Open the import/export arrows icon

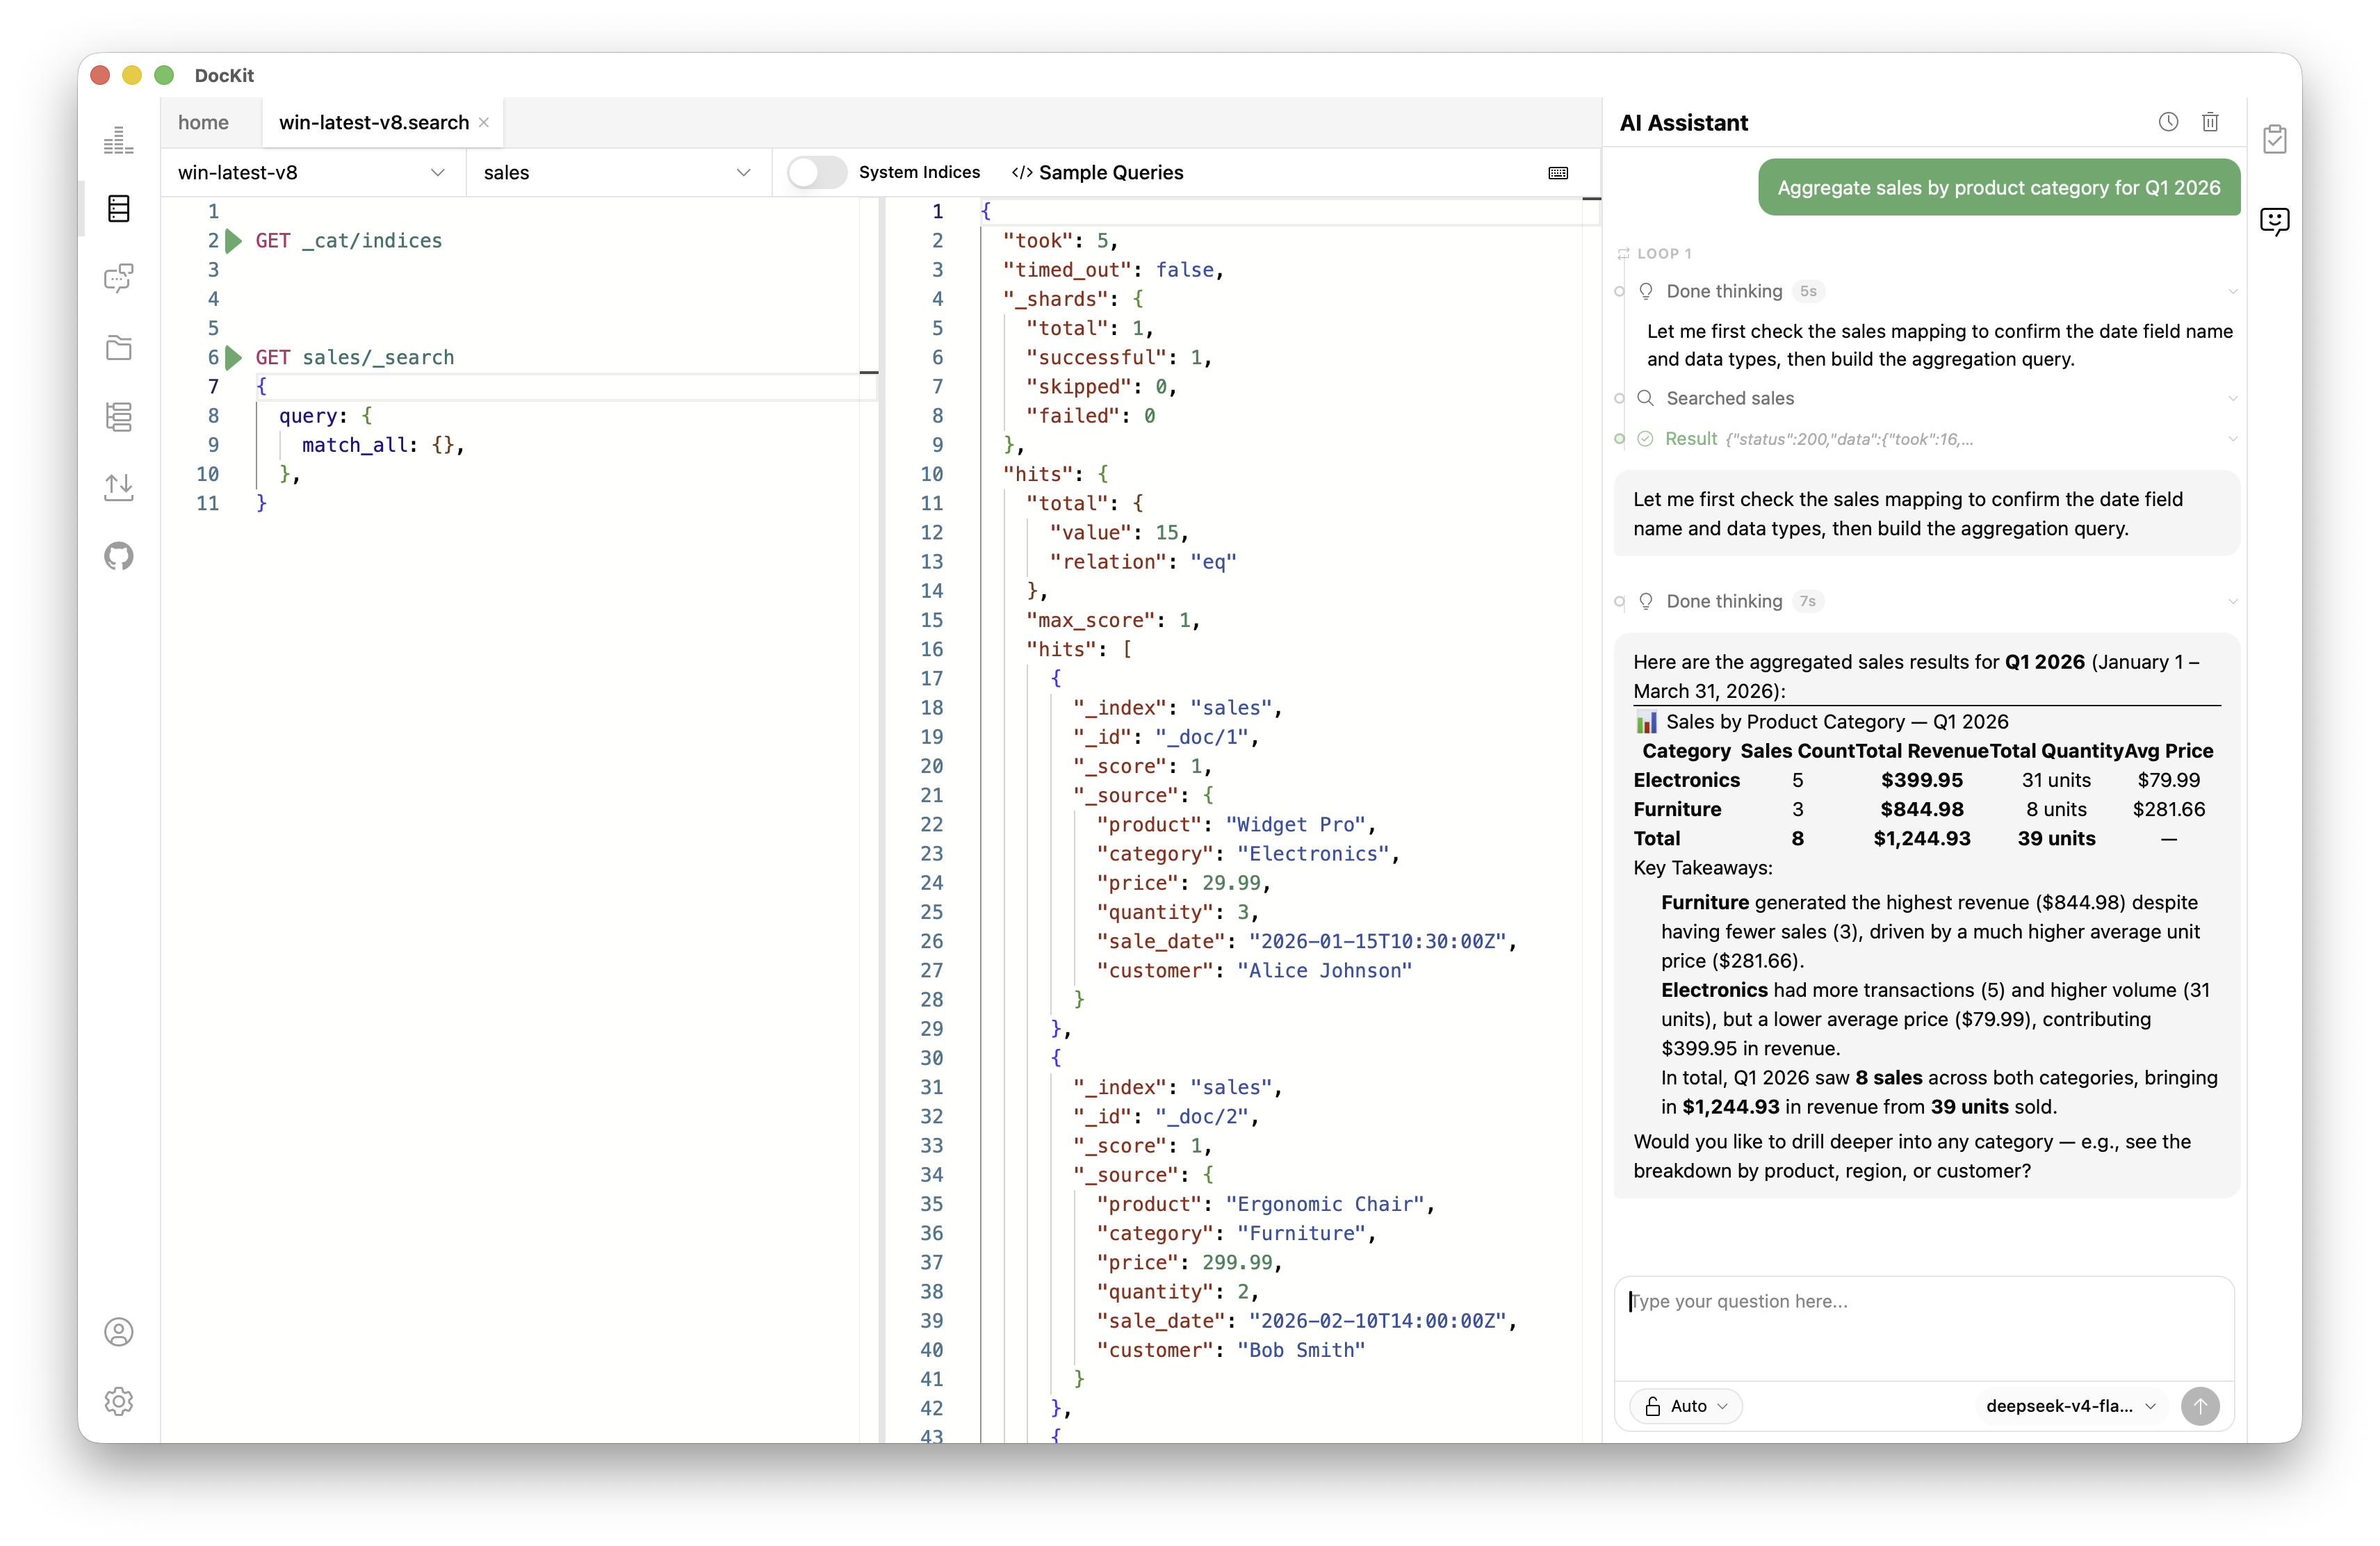[x=118, y=487]
